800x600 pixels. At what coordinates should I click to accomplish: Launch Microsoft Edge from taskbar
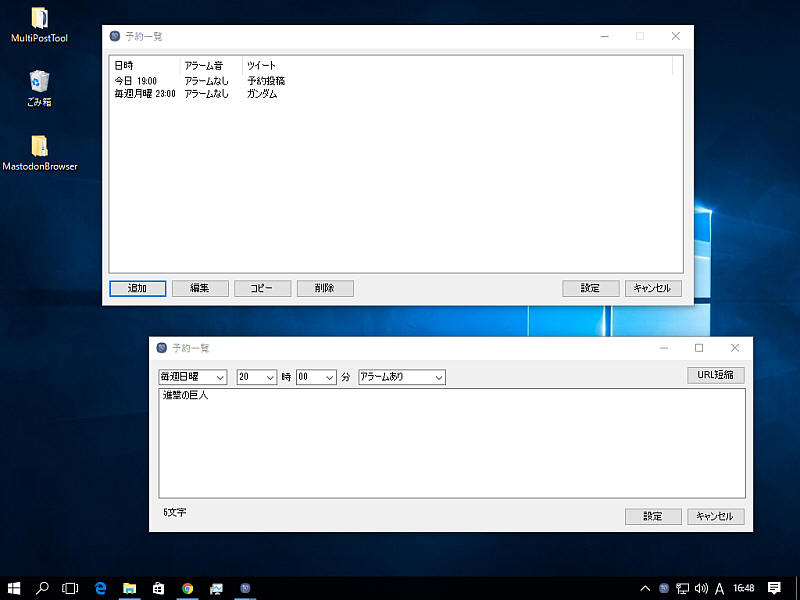101,588
